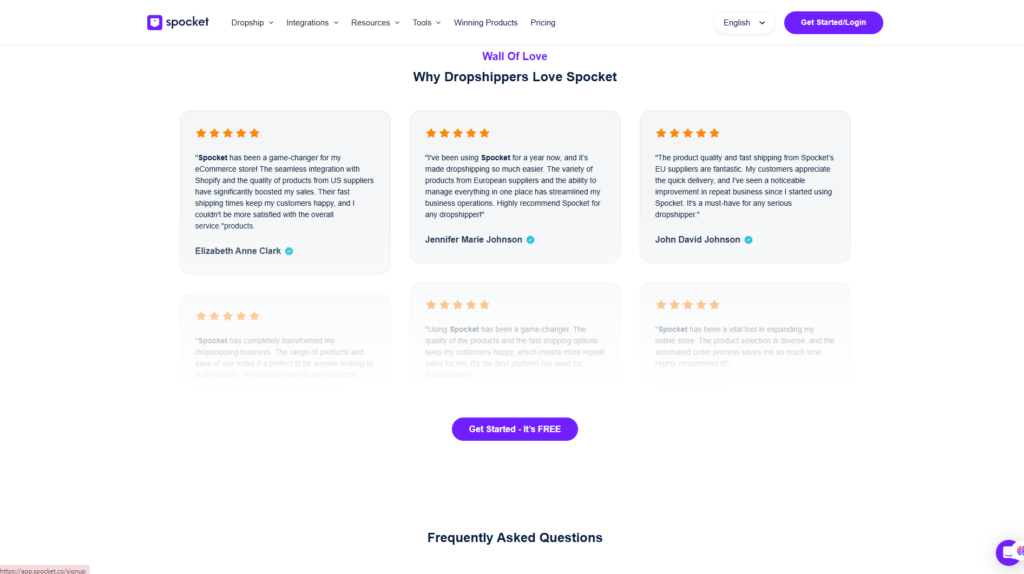Click the Get Started/Login button
This screenshot has width=1024, height=574.
coord(833,23)
